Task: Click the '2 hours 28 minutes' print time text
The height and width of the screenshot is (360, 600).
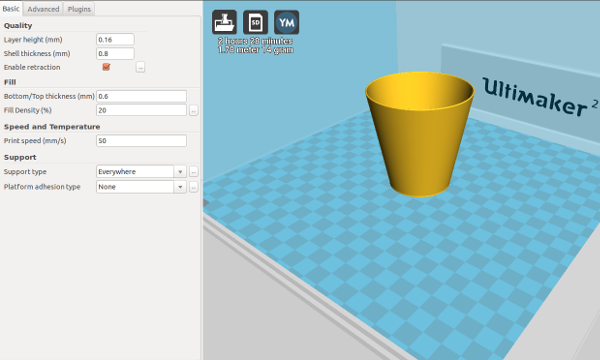Action: coord(255,41)
